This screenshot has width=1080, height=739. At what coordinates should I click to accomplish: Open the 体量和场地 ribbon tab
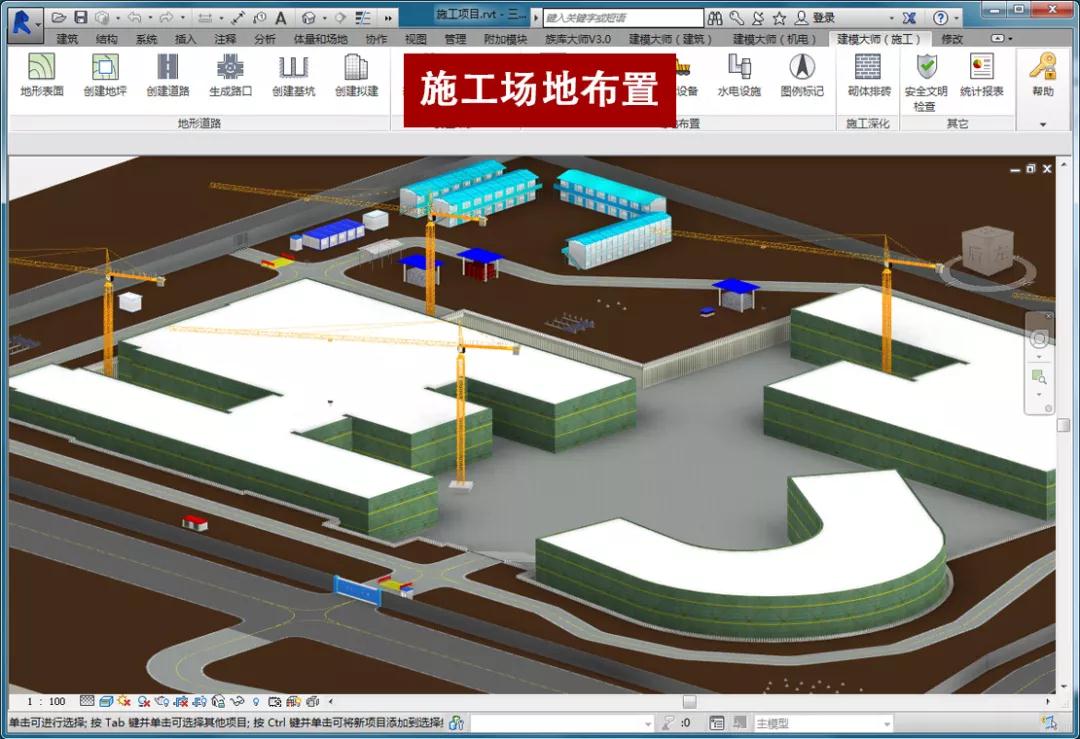320,39
